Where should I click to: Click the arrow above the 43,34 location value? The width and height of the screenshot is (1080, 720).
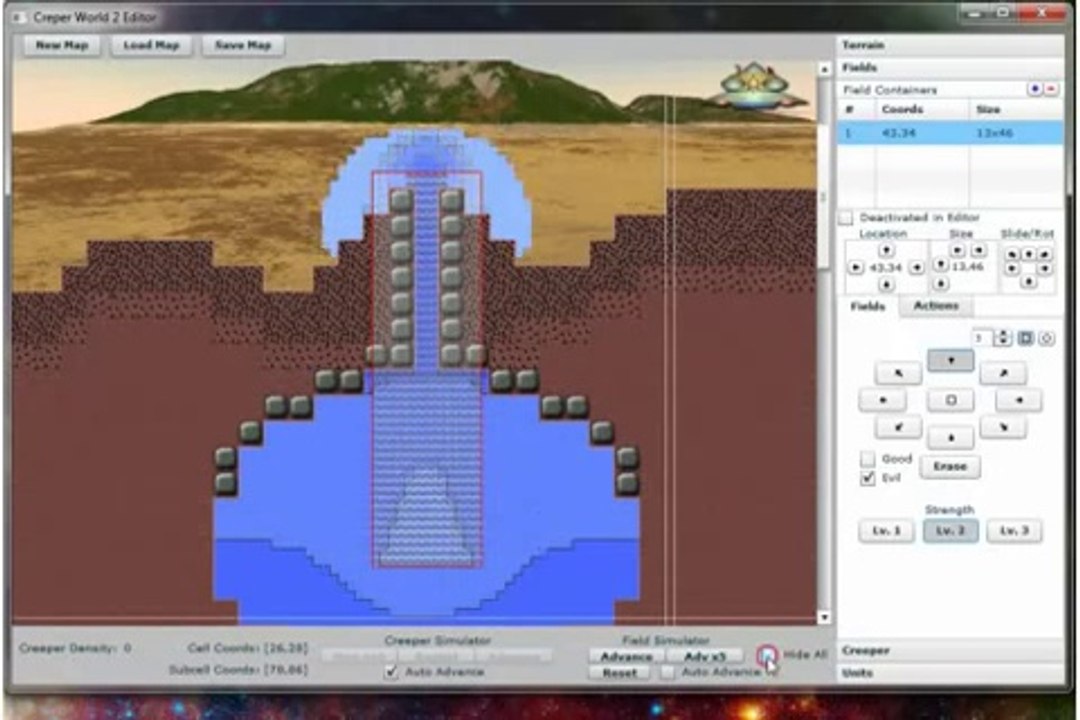[886, 250]
